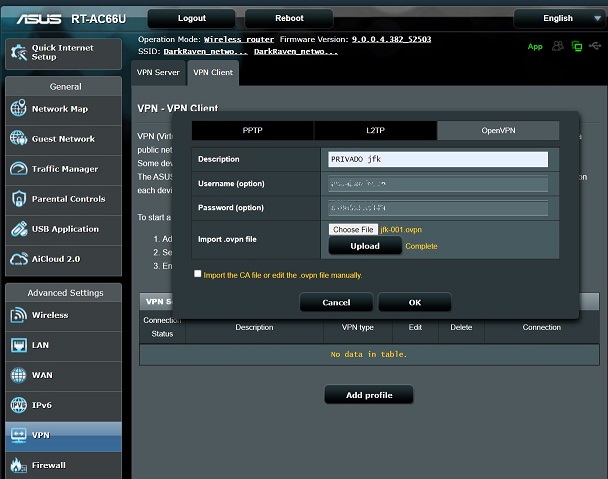This screenshot has width=608, height=479.
Task: Click the Upload button
Action: click(x=365, y=246)
